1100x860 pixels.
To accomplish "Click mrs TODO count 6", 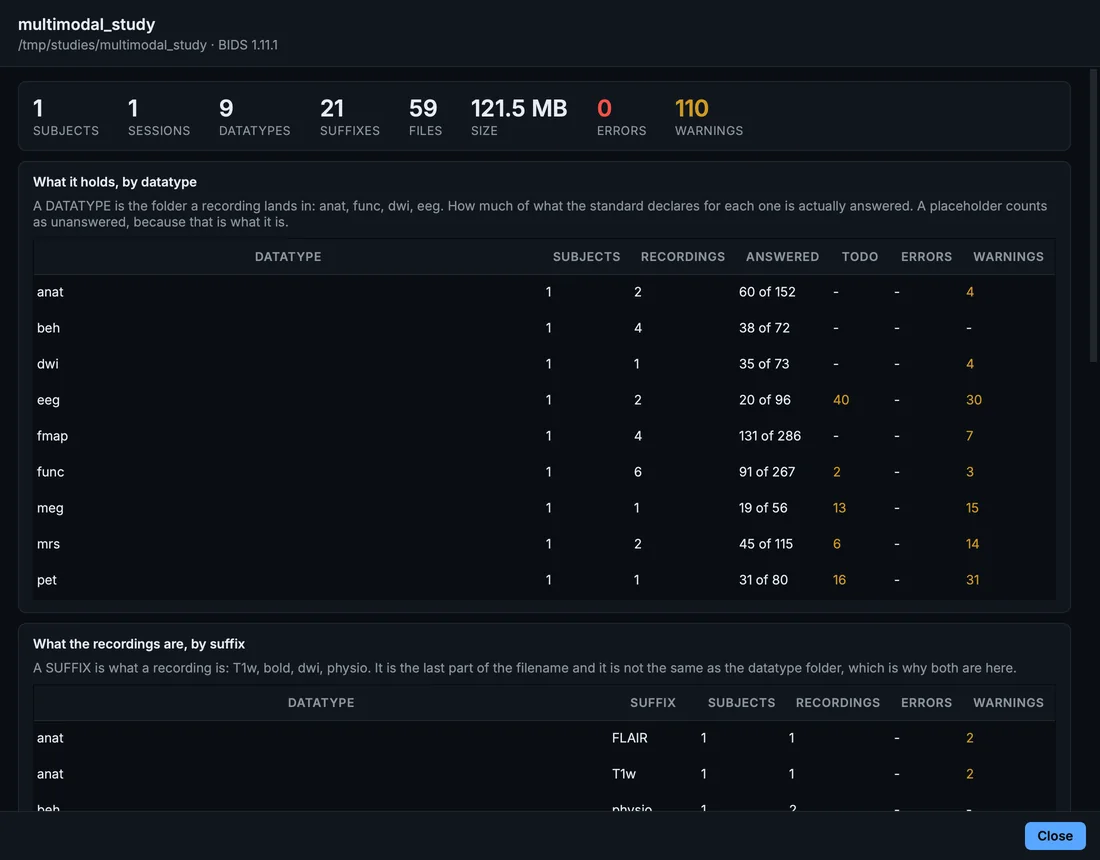I will [836, 544].
